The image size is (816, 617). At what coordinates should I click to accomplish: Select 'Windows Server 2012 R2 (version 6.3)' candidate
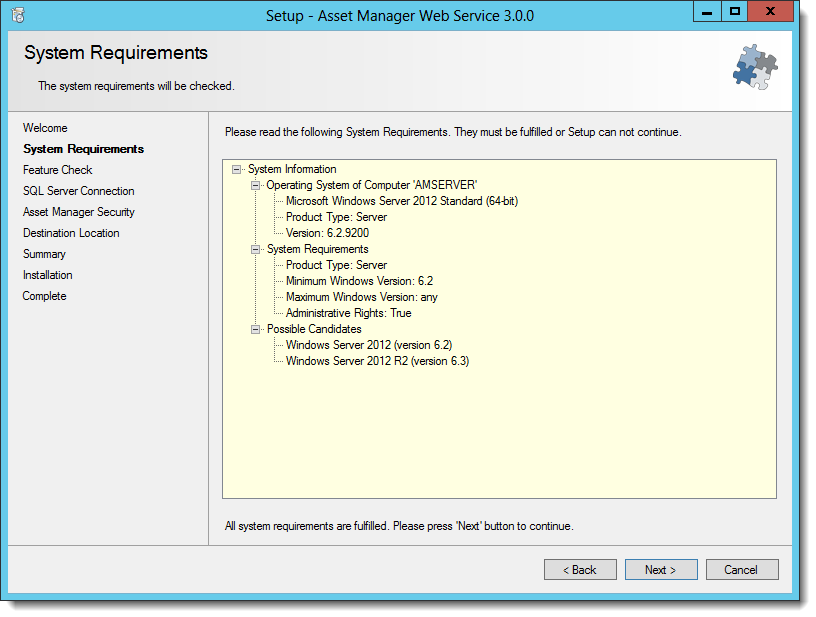pos(377,361)
